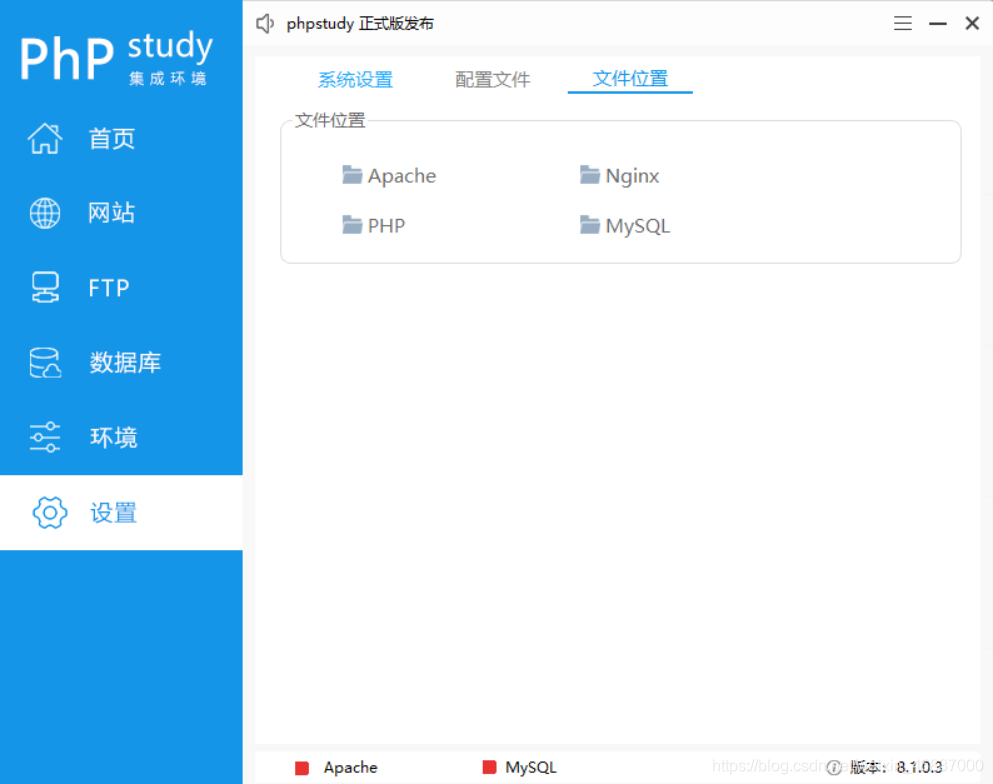Open the Nginx folder location
The width and height of the screenshot is (993, 784).
click(620, 175)
